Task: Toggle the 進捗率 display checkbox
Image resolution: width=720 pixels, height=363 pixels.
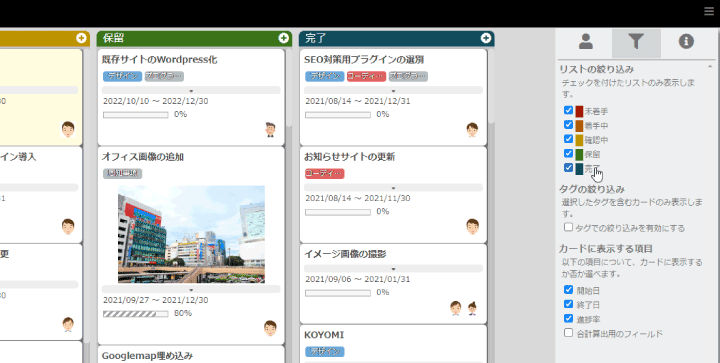Action: 568,318
